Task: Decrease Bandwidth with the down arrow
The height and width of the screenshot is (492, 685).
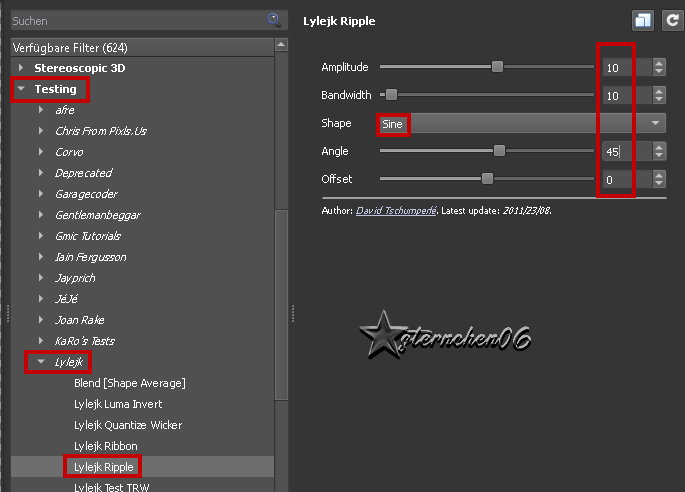Action: (659, 100)
